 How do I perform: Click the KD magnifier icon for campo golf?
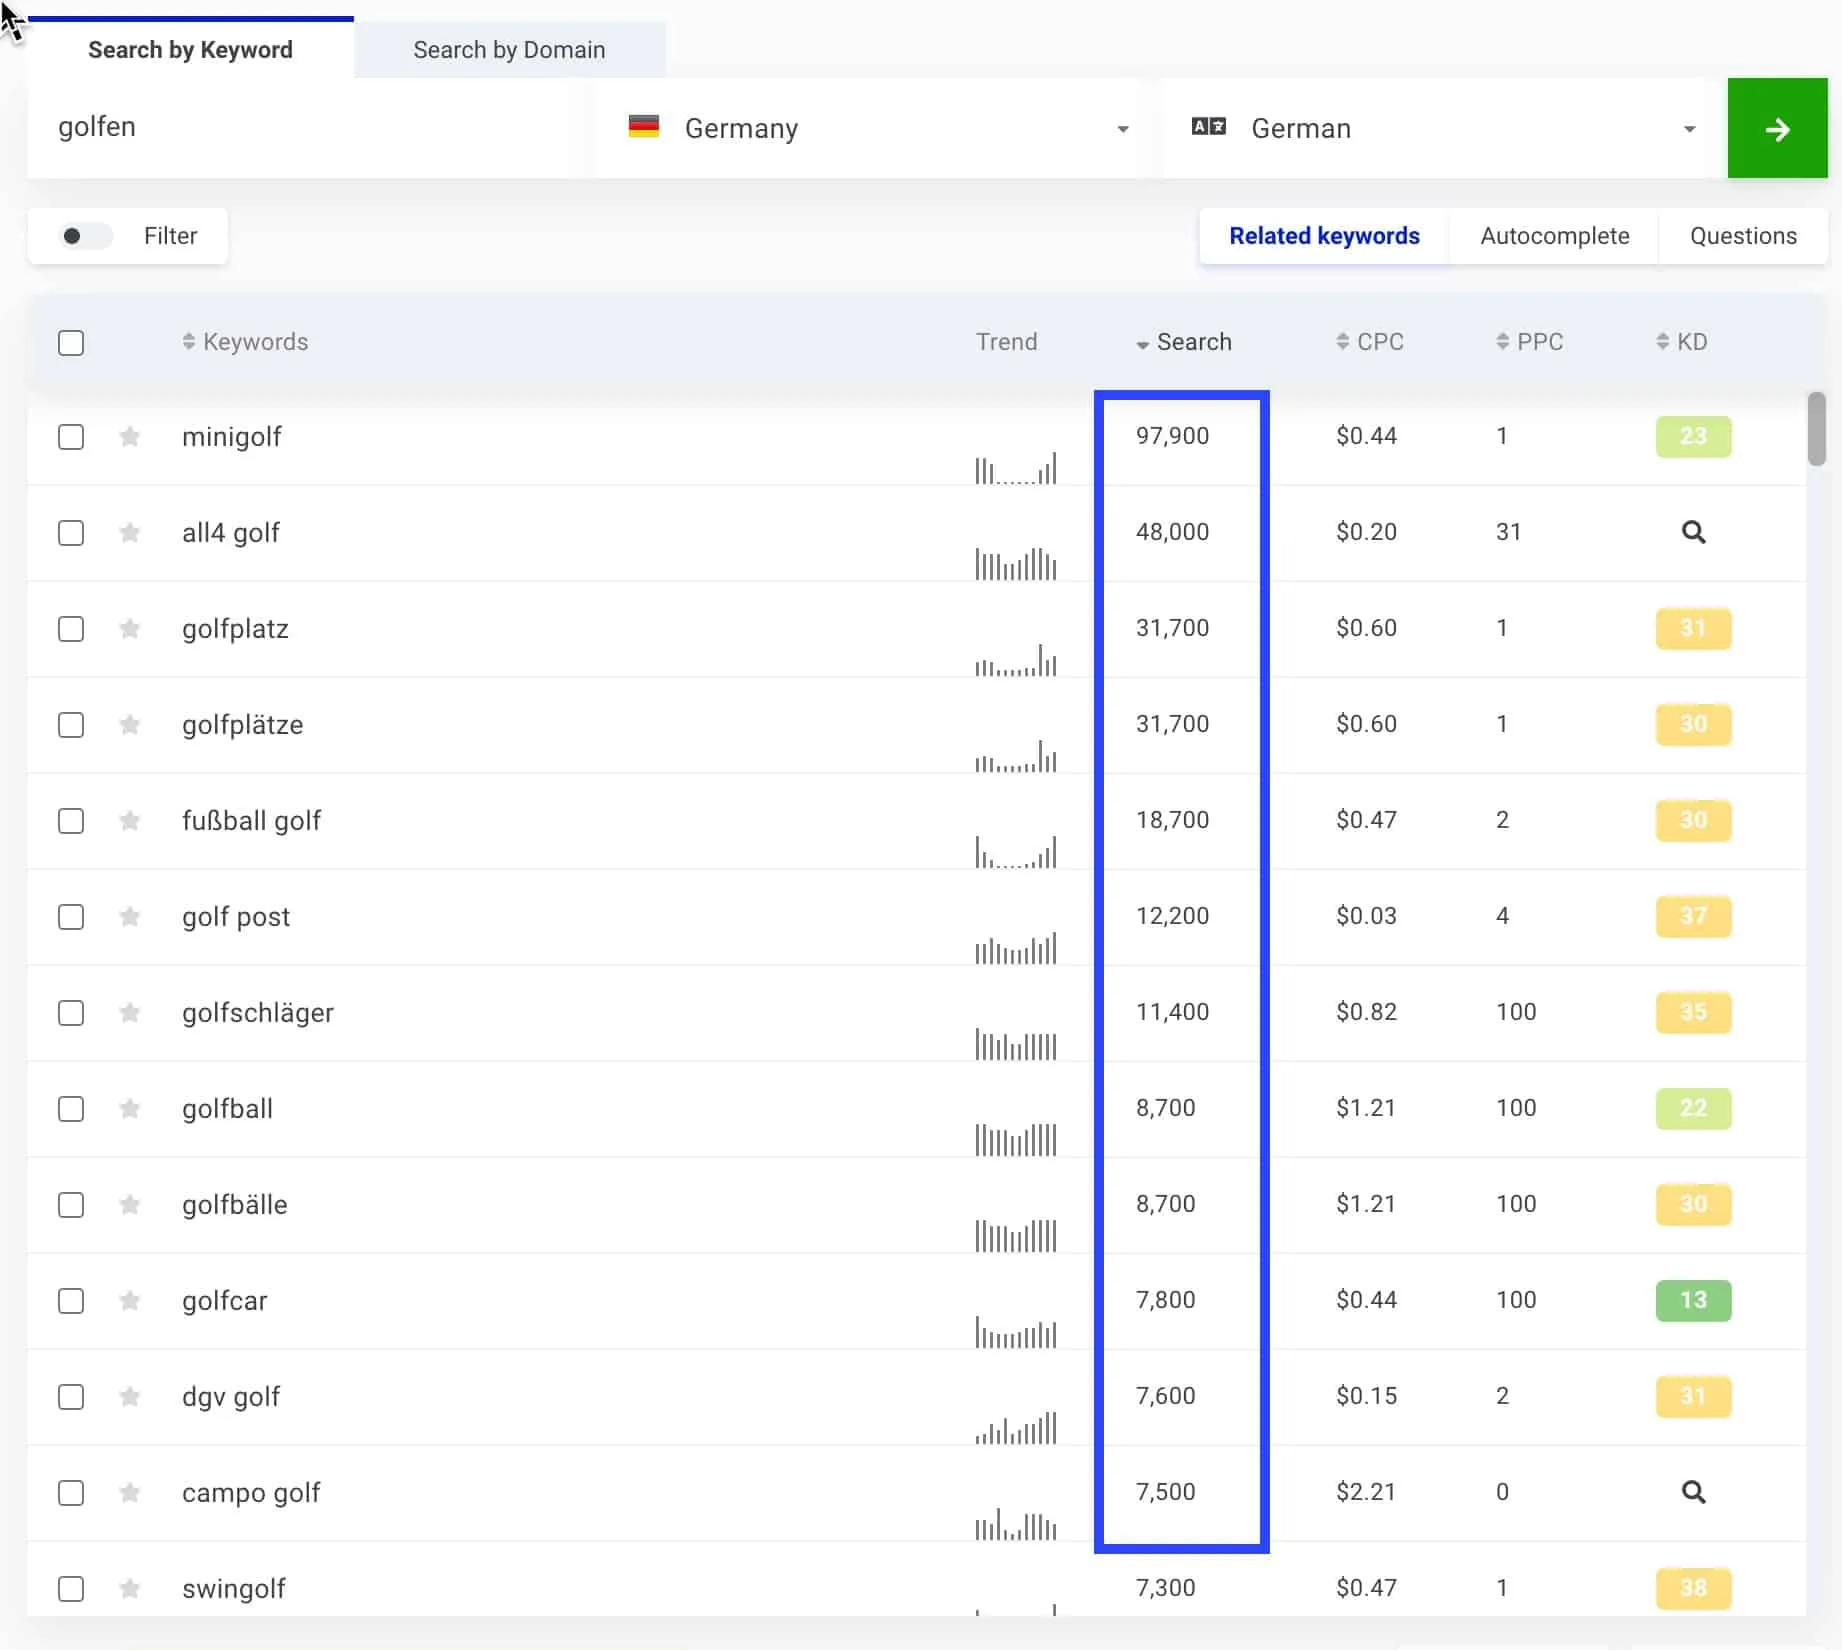(1693, 1492)
